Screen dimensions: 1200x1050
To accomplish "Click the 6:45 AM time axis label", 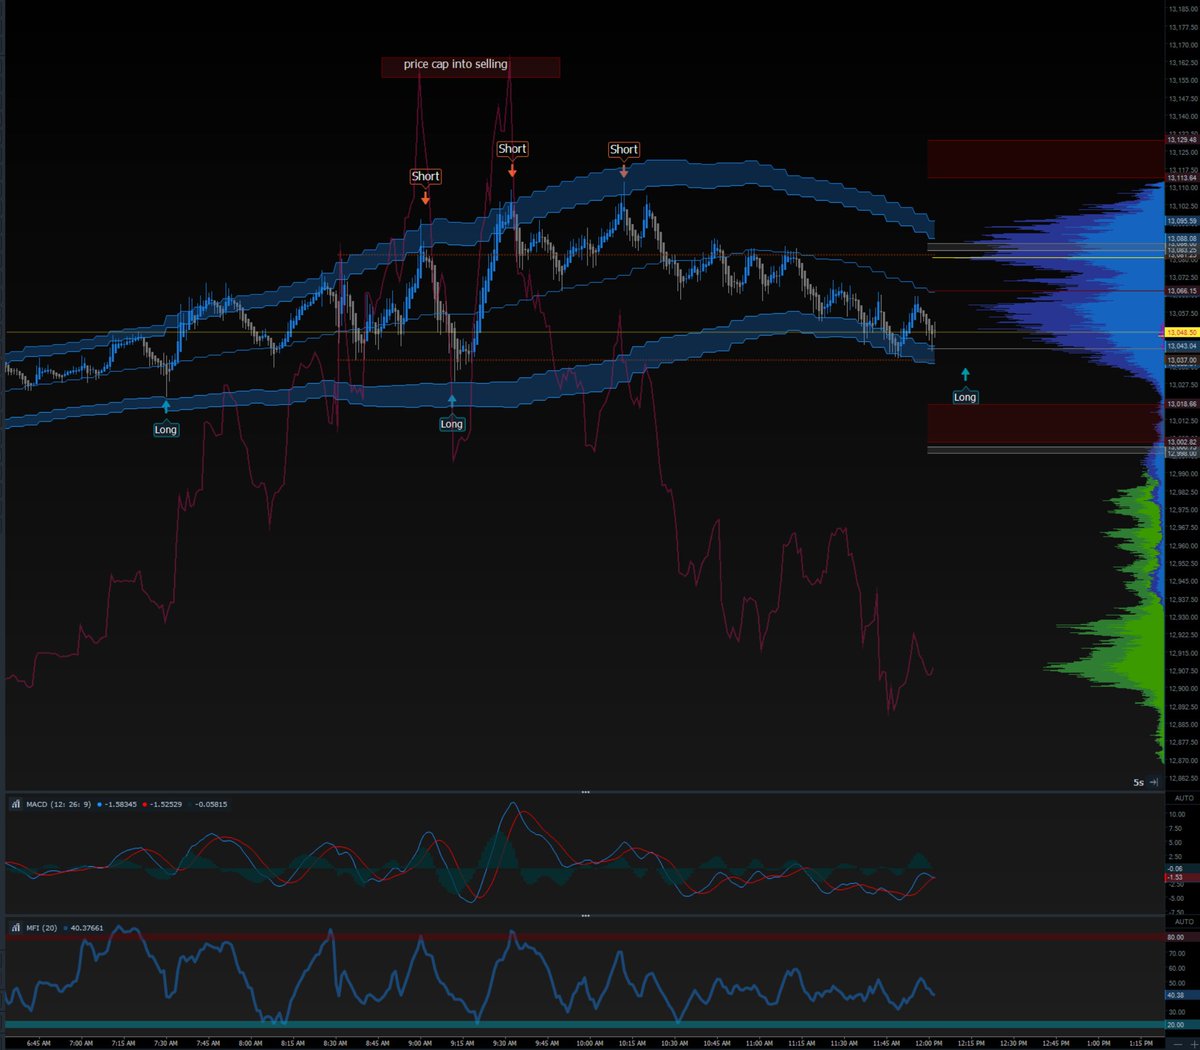I will coord(39,1043).
